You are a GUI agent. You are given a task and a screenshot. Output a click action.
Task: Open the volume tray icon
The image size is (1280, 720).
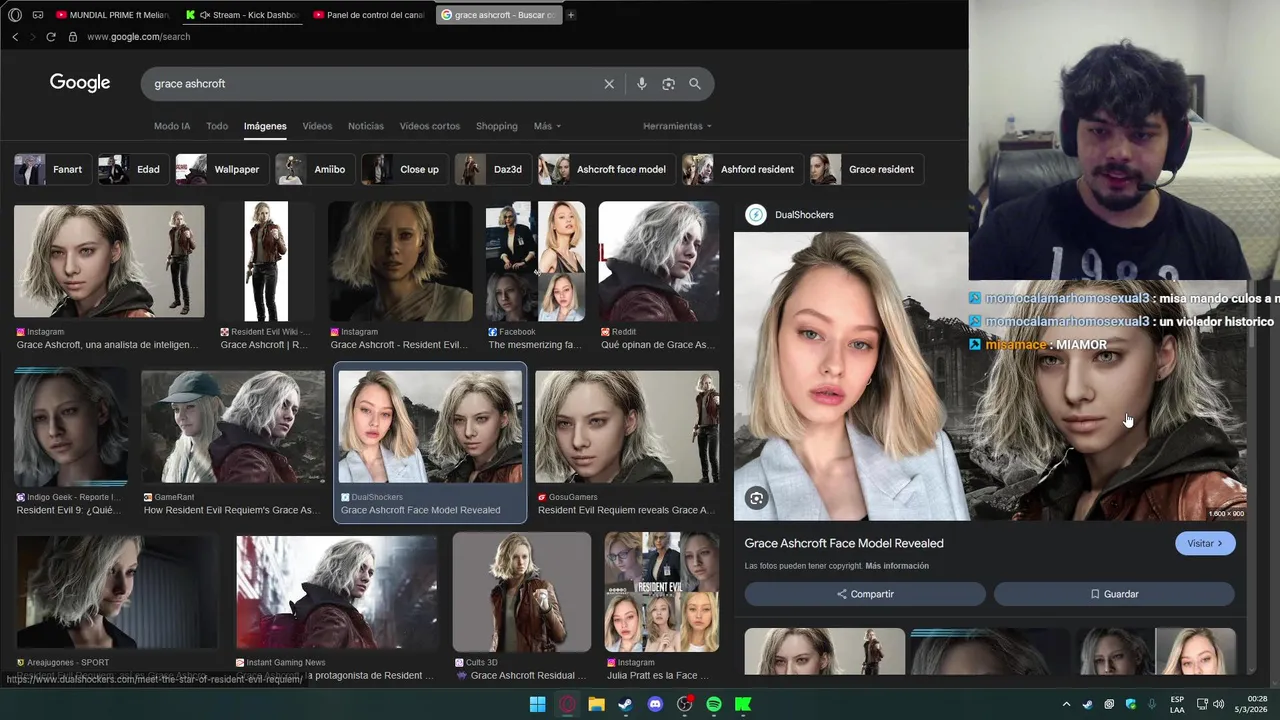pos(1218,704)
